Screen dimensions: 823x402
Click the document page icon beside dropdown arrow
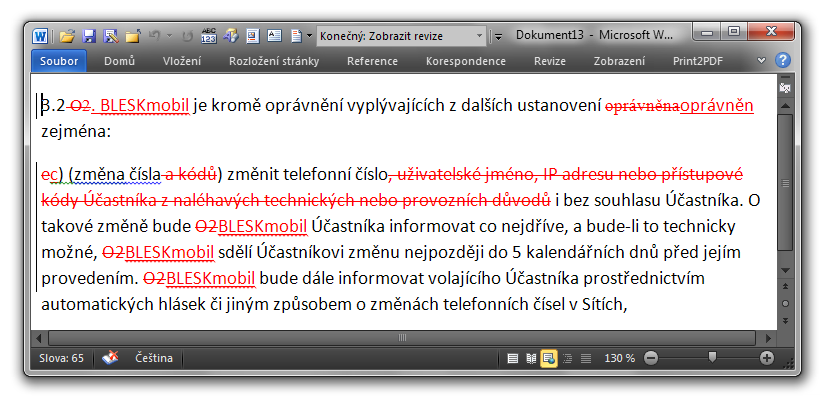297,36
